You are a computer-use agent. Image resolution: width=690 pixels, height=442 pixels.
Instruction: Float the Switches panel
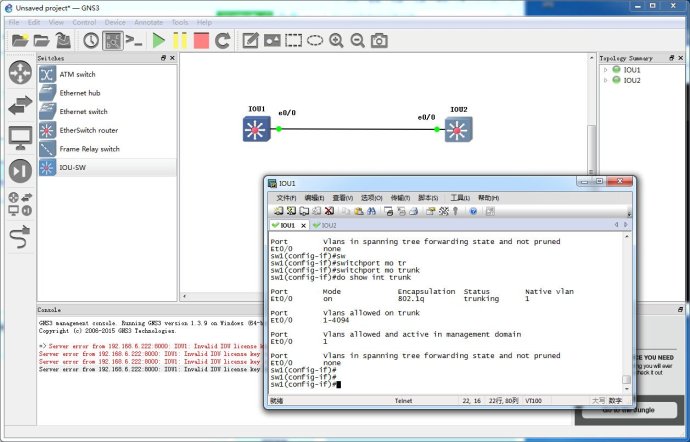pyautogui.click(x=163, y=58)
